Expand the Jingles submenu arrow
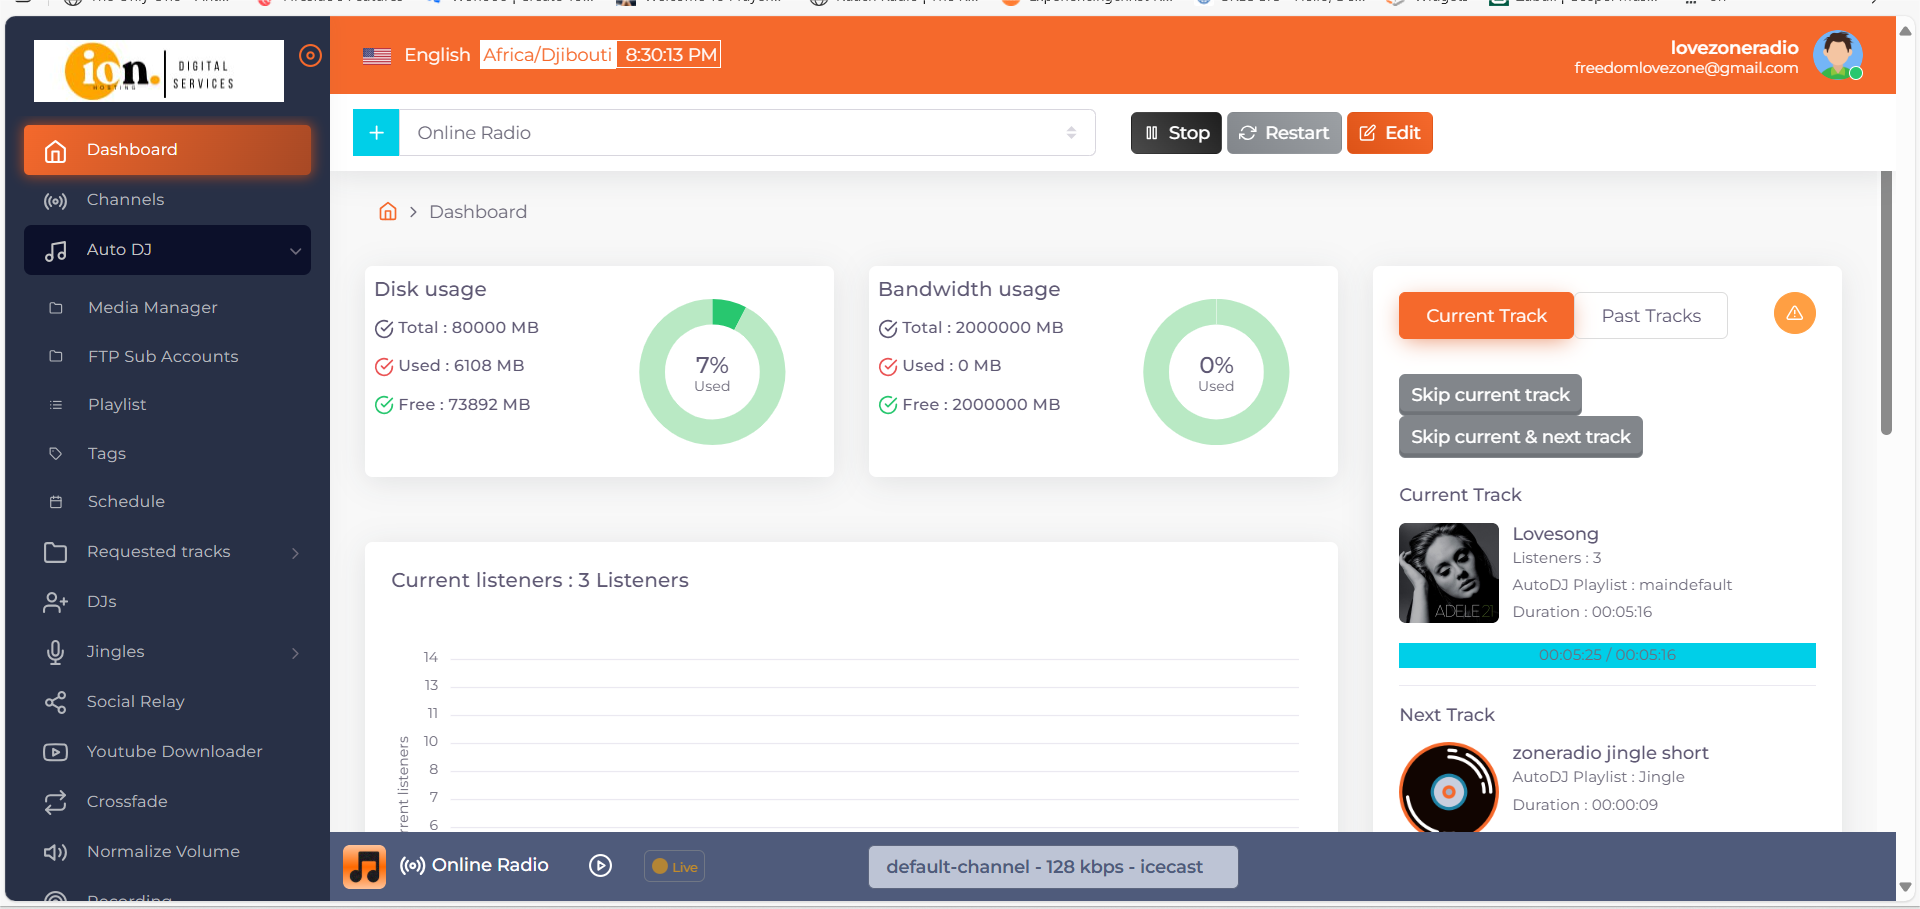Screen dimensions: 1920x909 point(295,653)
